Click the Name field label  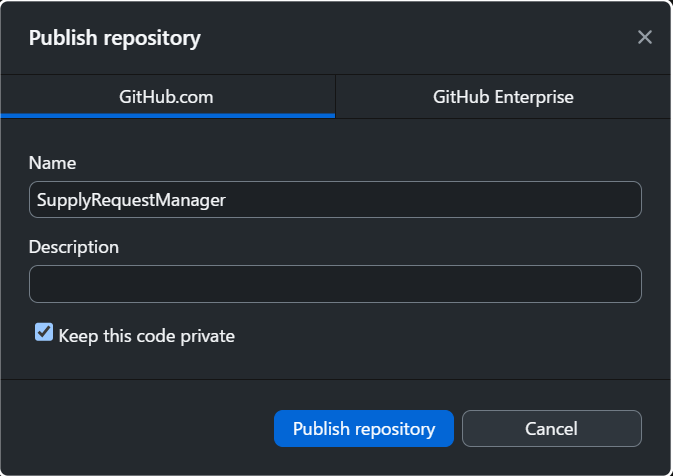(x=52, y=162)
